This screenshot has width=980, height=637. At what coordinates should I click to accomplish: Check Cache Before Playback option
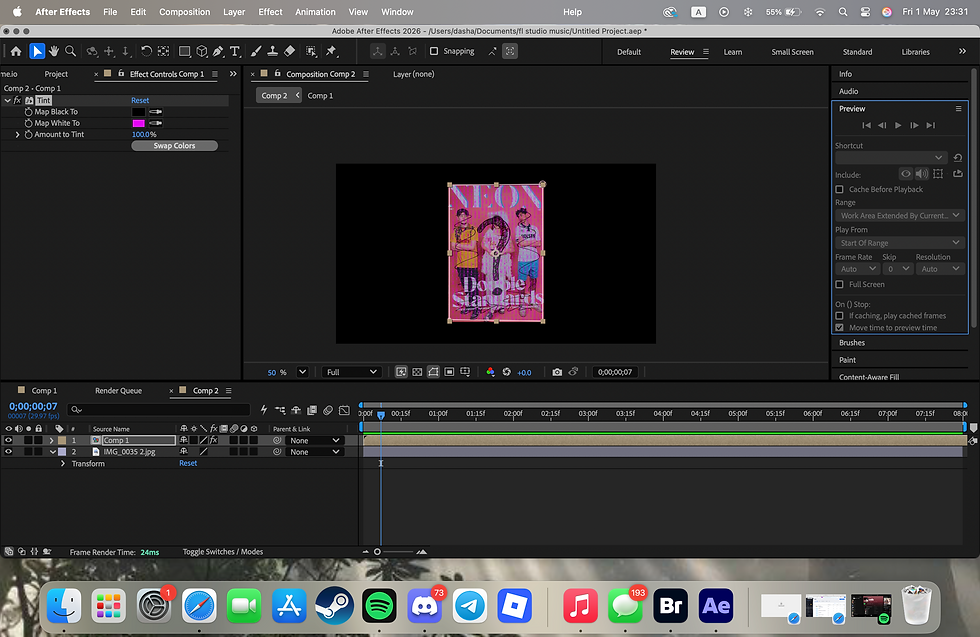[x=839, y=189]
